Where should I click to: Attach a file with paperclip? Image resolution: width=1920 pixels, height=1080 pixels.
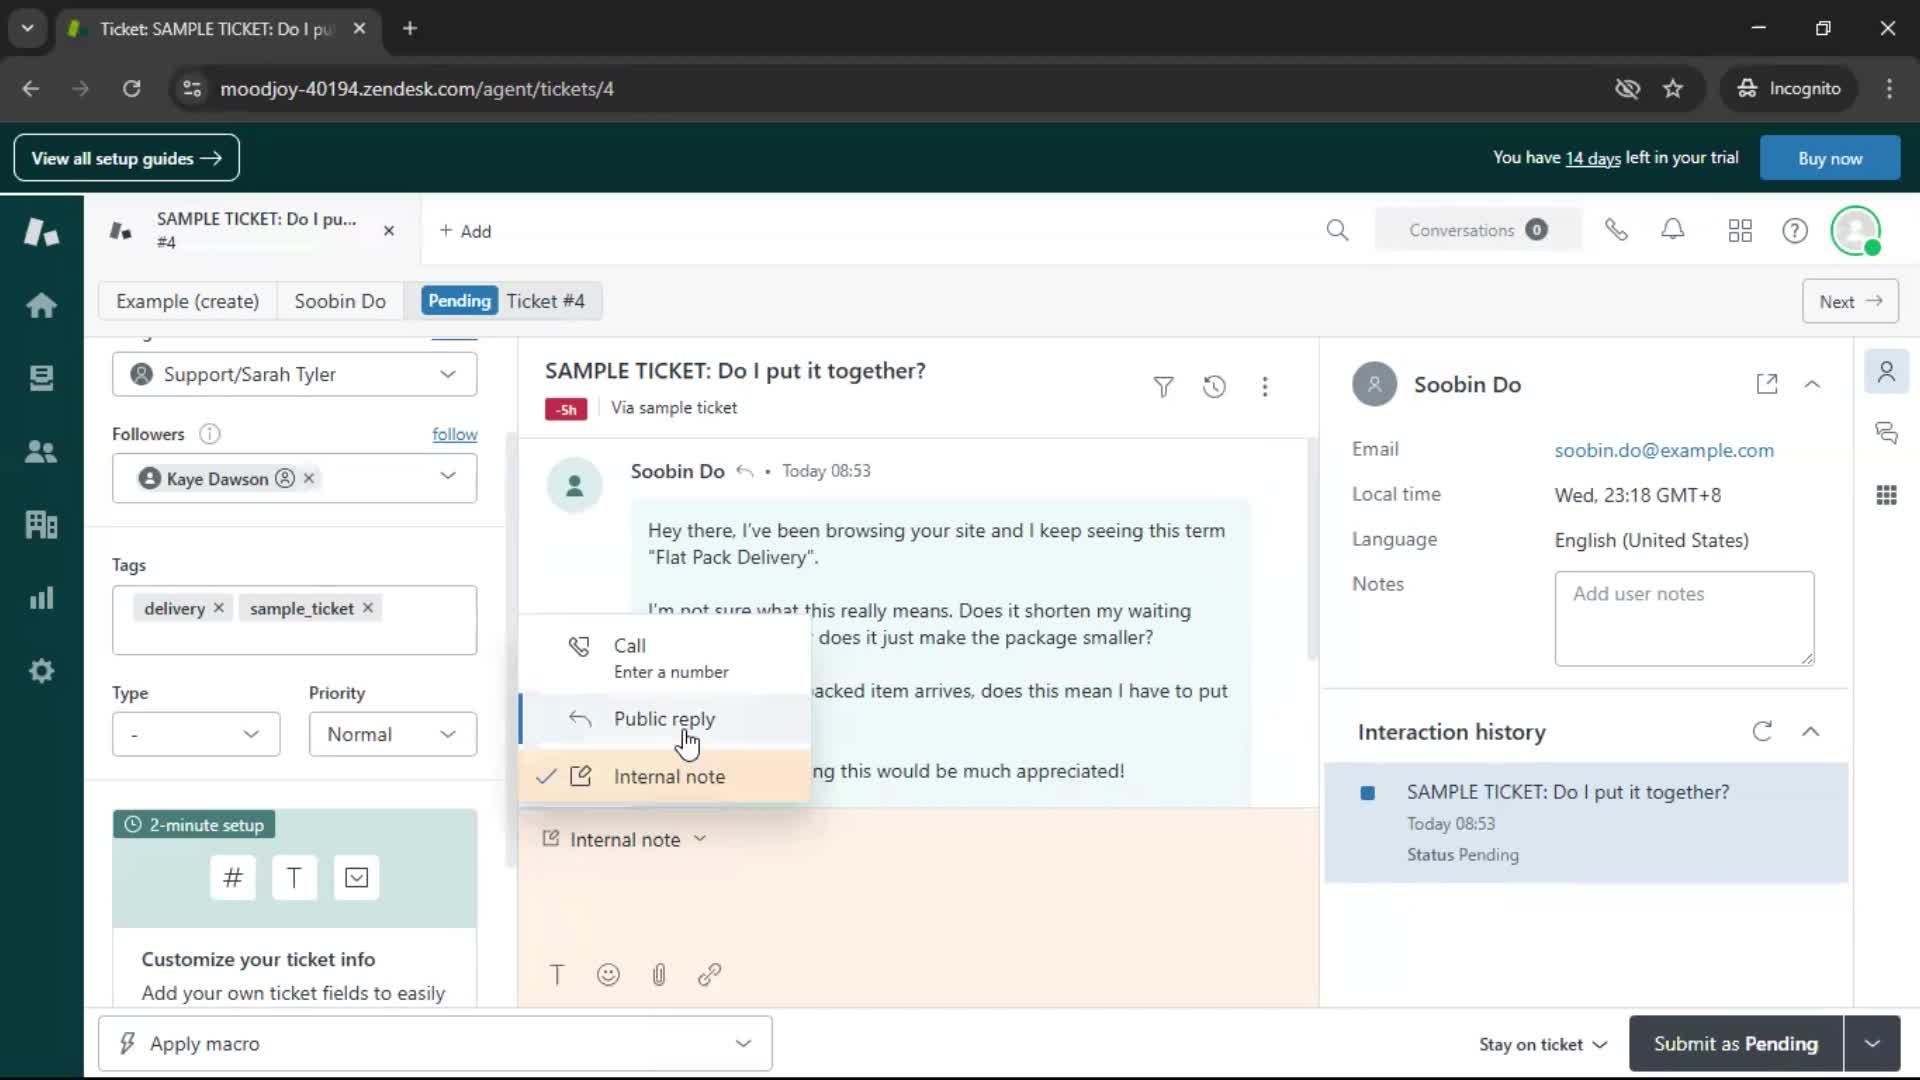coord(659,975)
